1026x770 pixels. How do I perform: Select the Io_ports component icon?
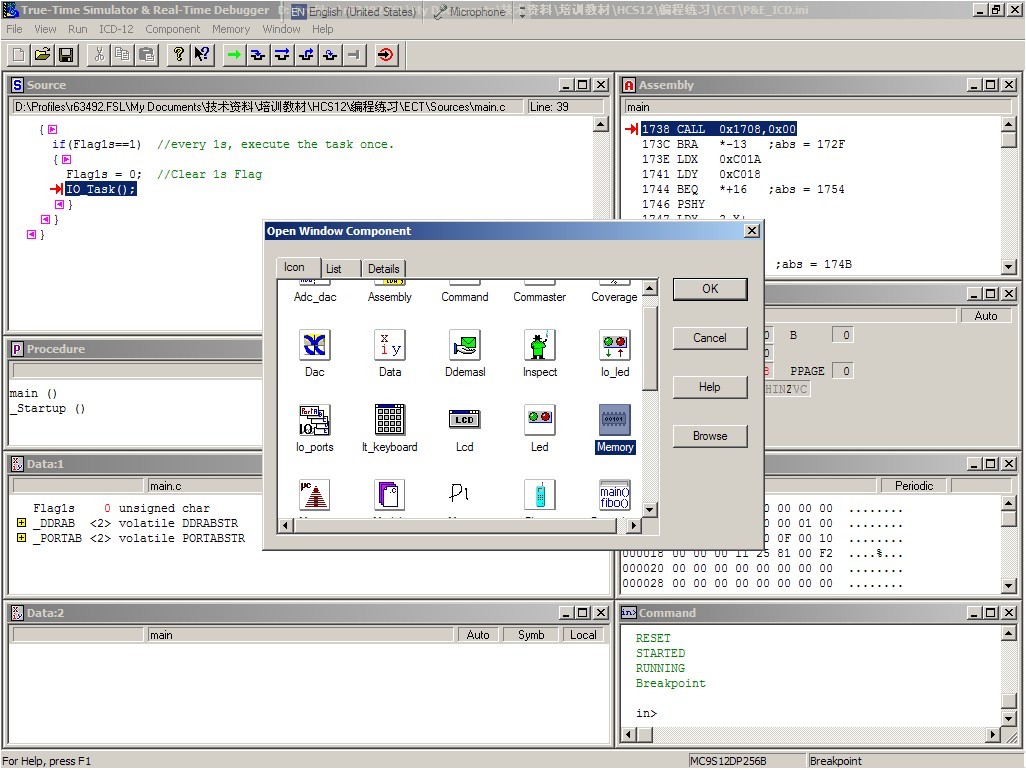coord(315,420)
